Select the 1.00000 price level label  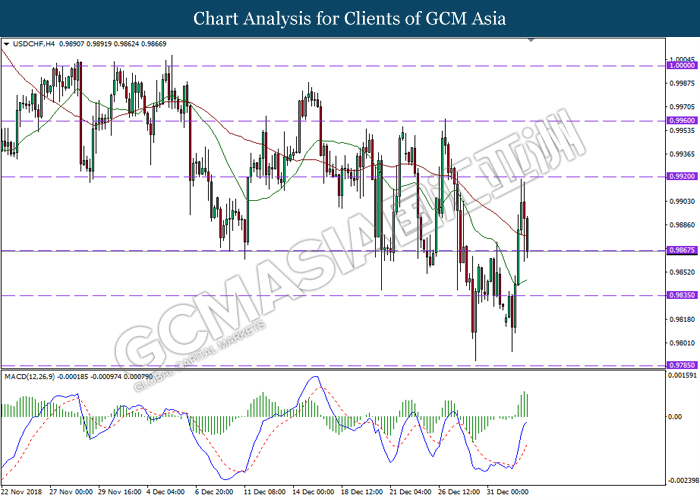[x=682, y=66]
